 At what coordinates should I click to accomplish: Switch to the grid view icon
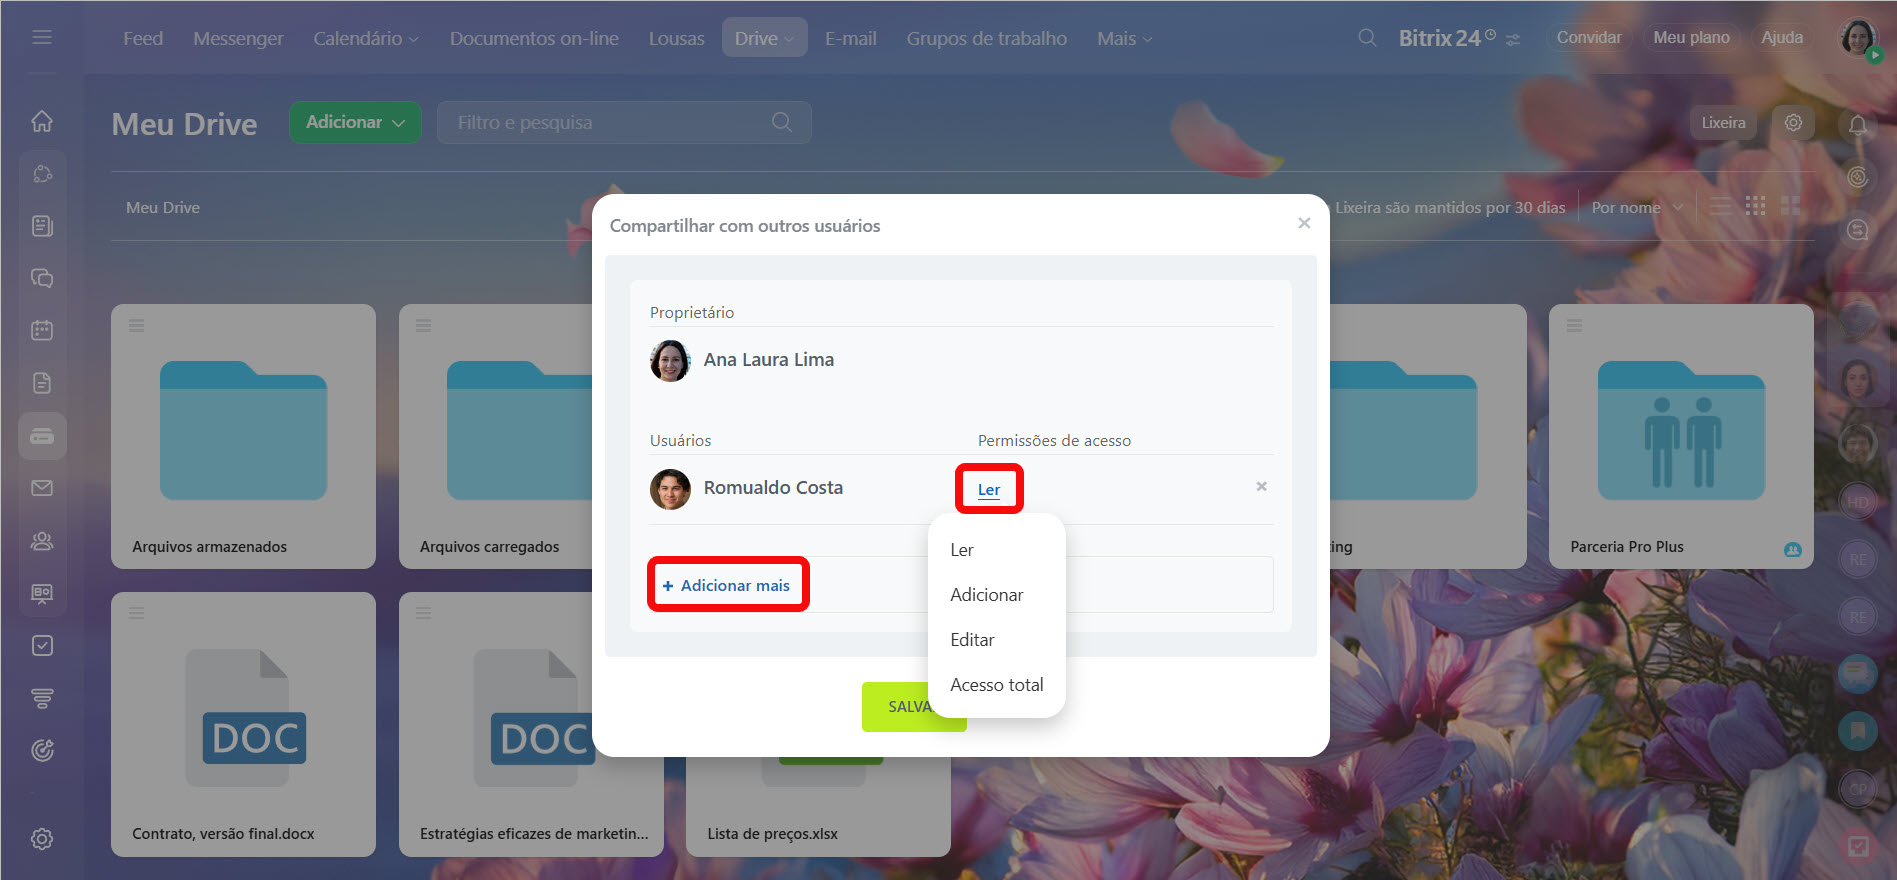coord(1755,206)
